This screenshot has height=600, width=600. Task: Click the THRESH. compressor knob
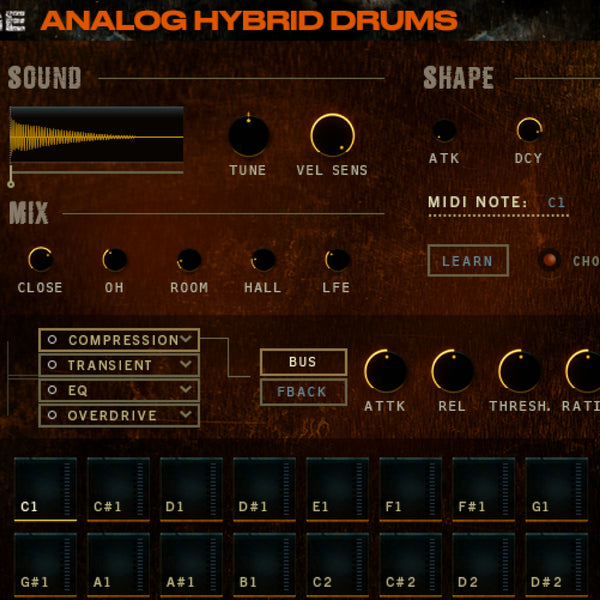(x=519, y=371)
